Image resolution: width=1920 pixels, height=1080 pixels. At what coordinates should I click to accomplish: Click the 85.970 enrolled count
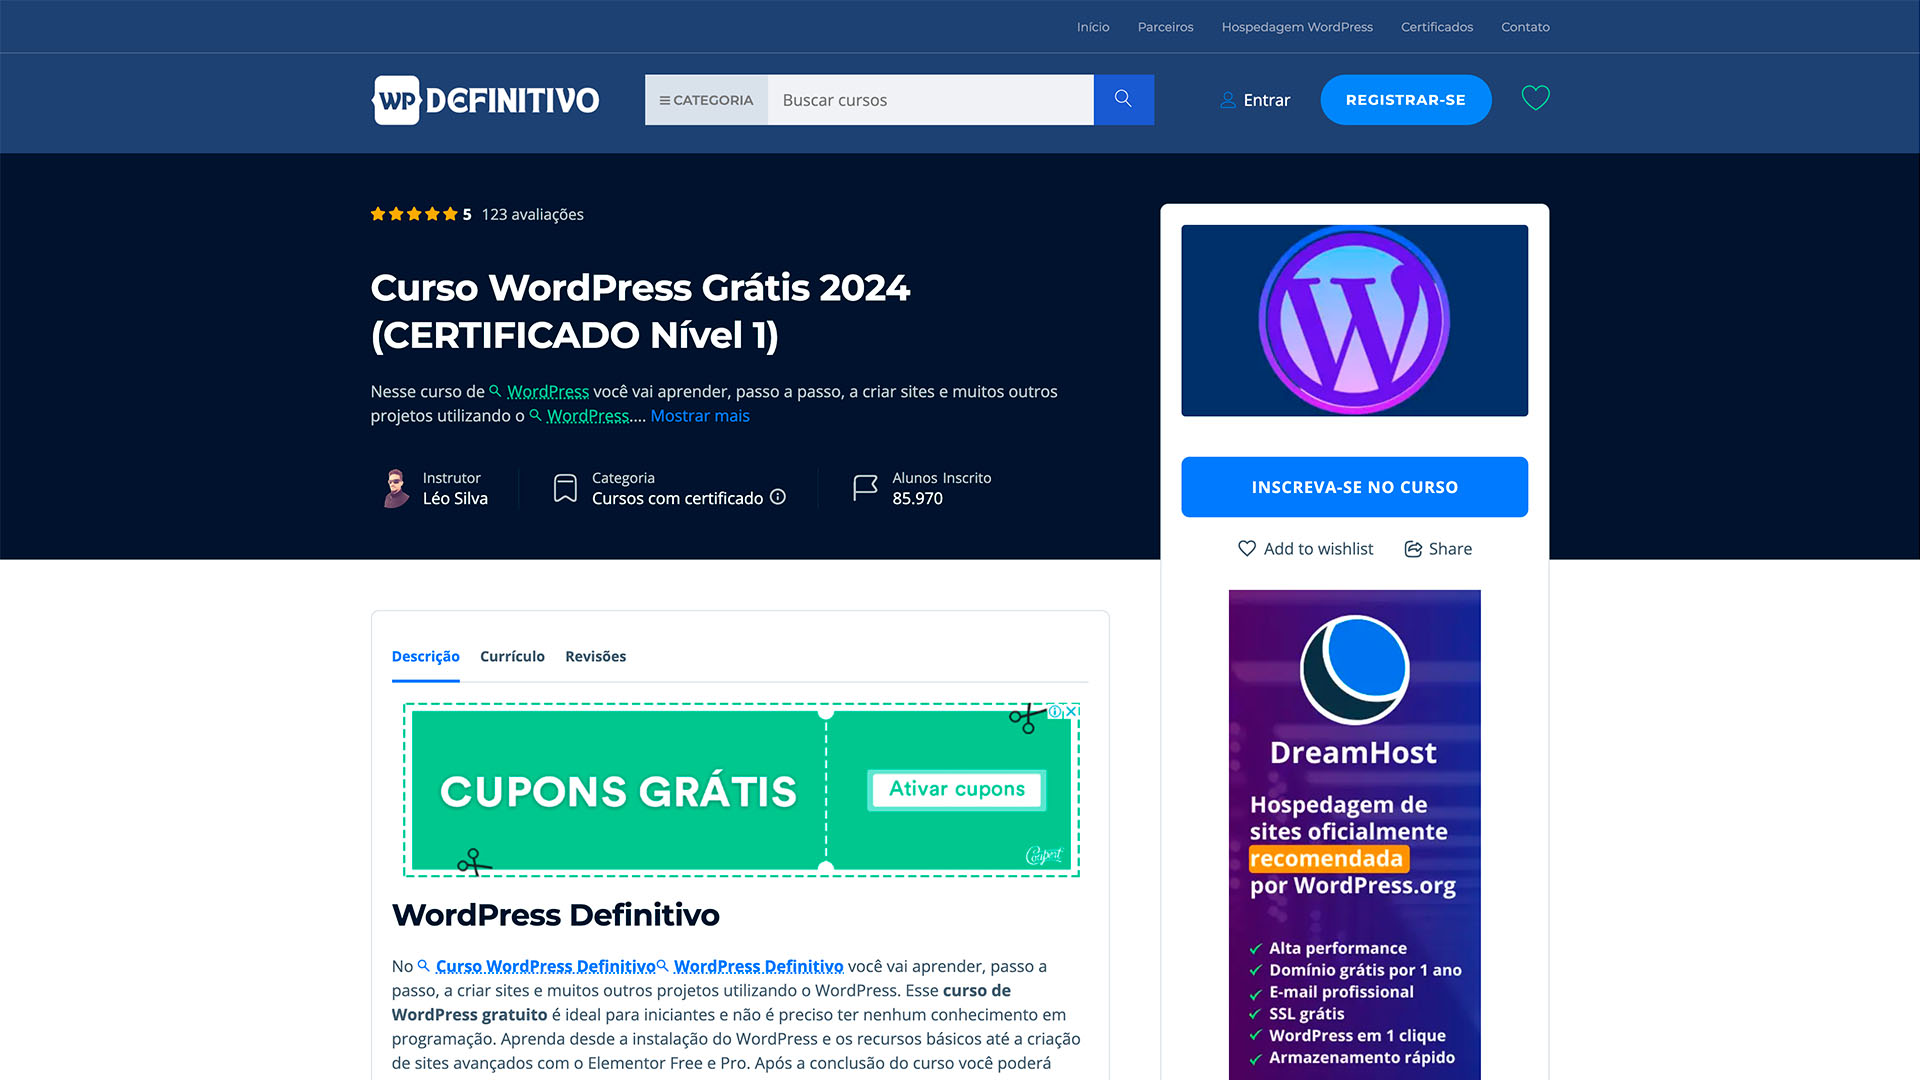917,498
